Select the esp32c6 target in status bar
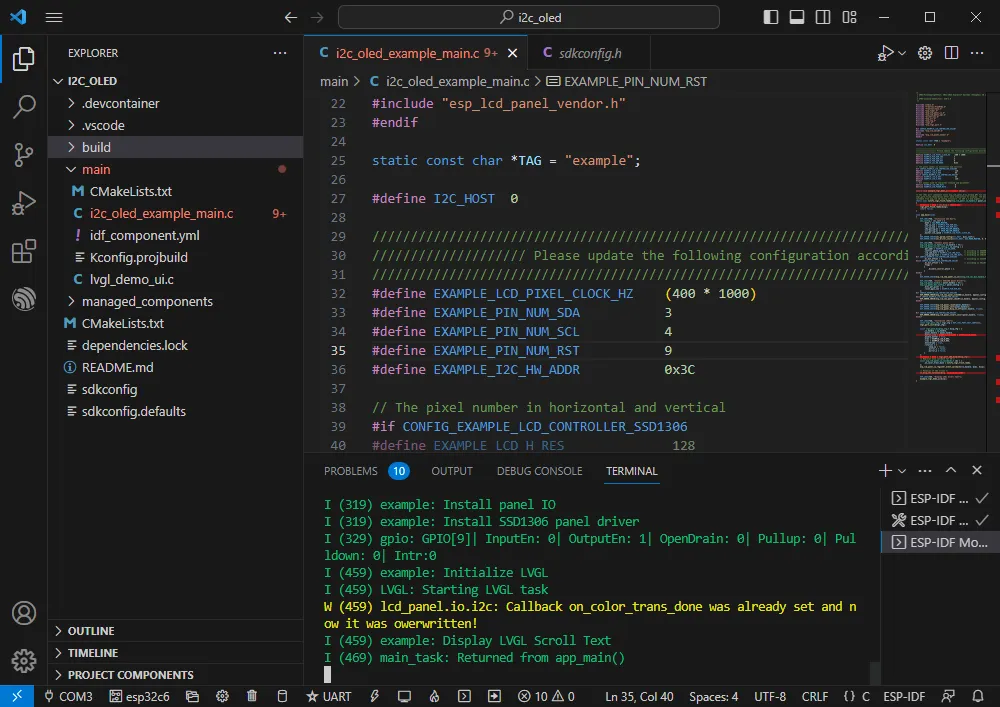Image resolution: width=1000 pixels, height=707 pixels. pos(139,696)
